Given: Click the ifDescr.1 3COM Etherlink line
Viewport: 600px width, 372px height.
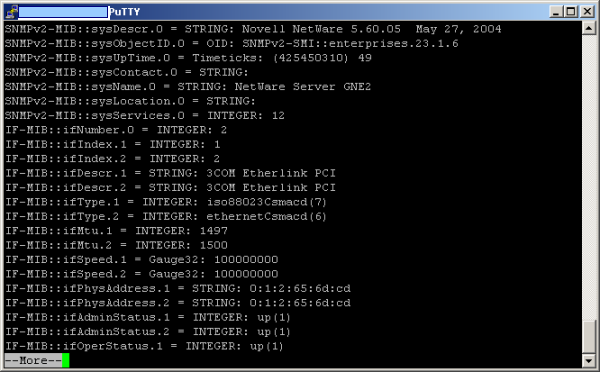Looking at the screenshot, I should click(x=170, y=173).
